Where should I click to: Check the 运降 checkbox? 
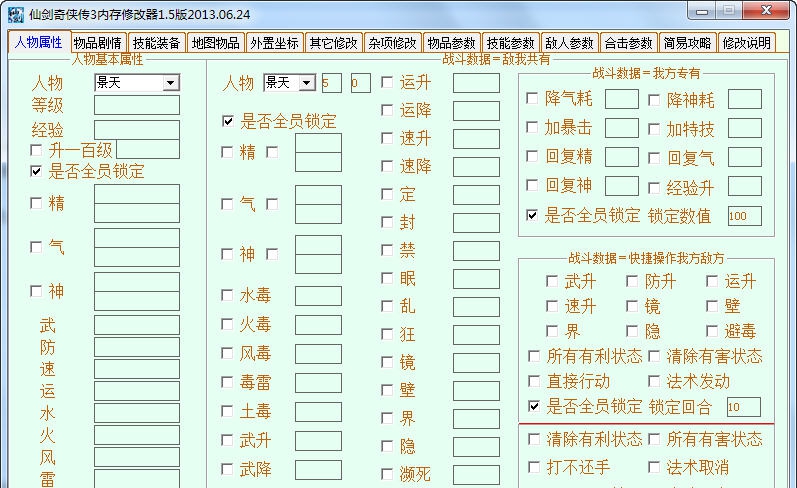387,110
